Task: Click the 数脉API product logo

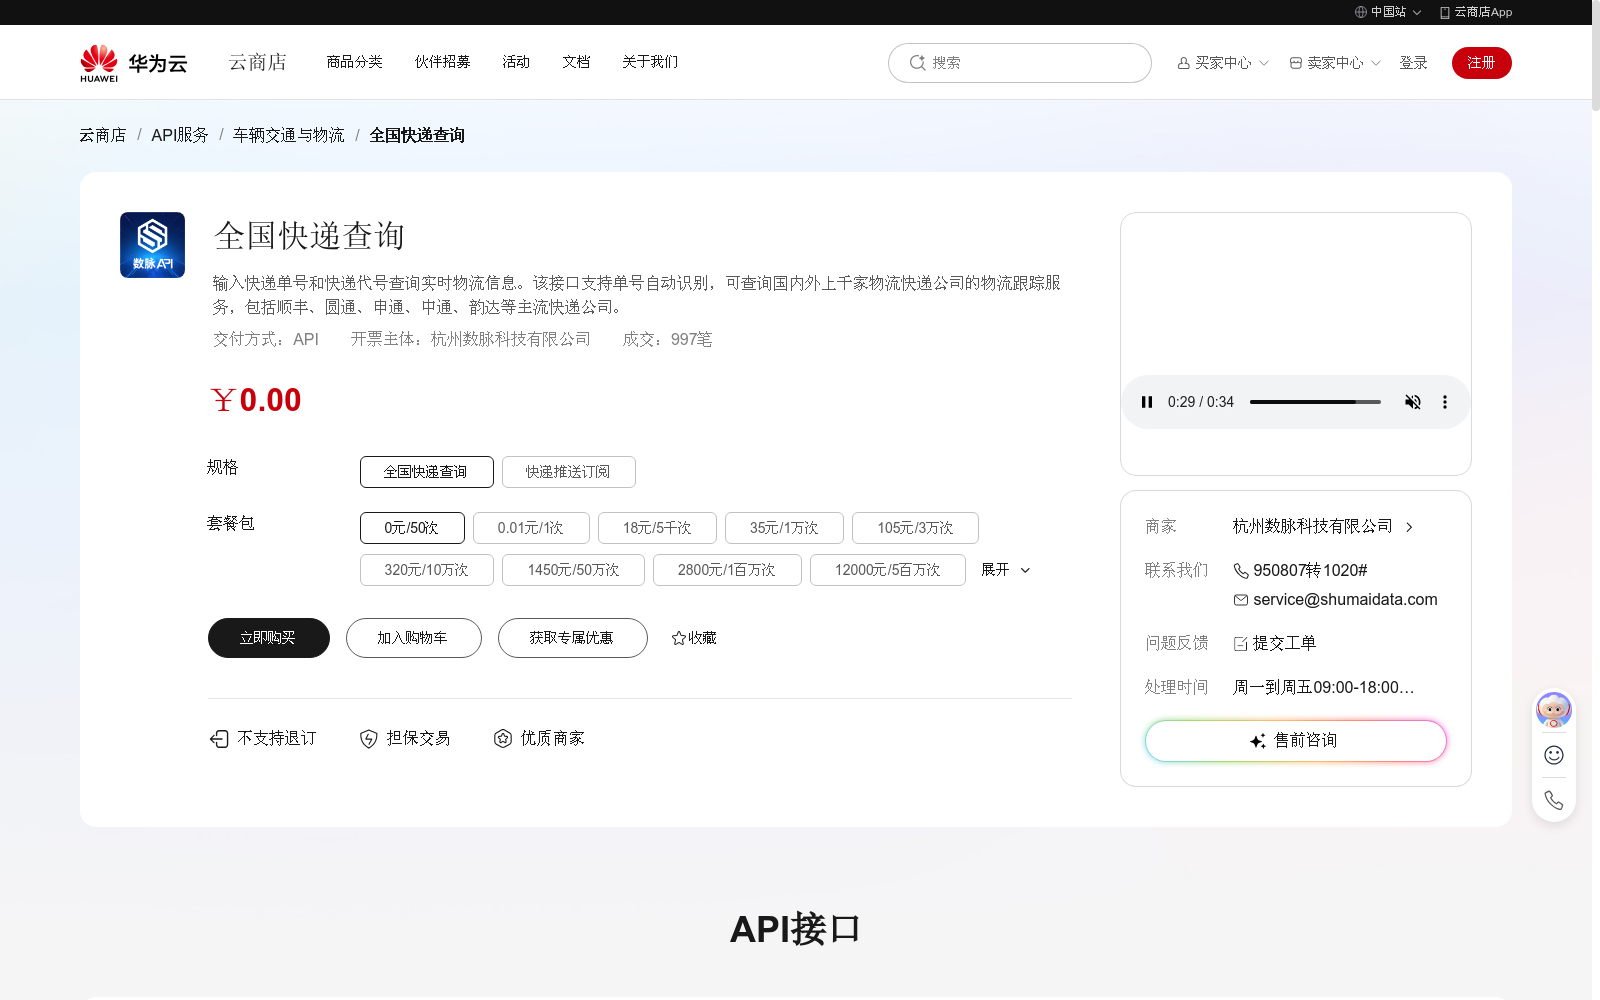Action: (x=152, y=245)
